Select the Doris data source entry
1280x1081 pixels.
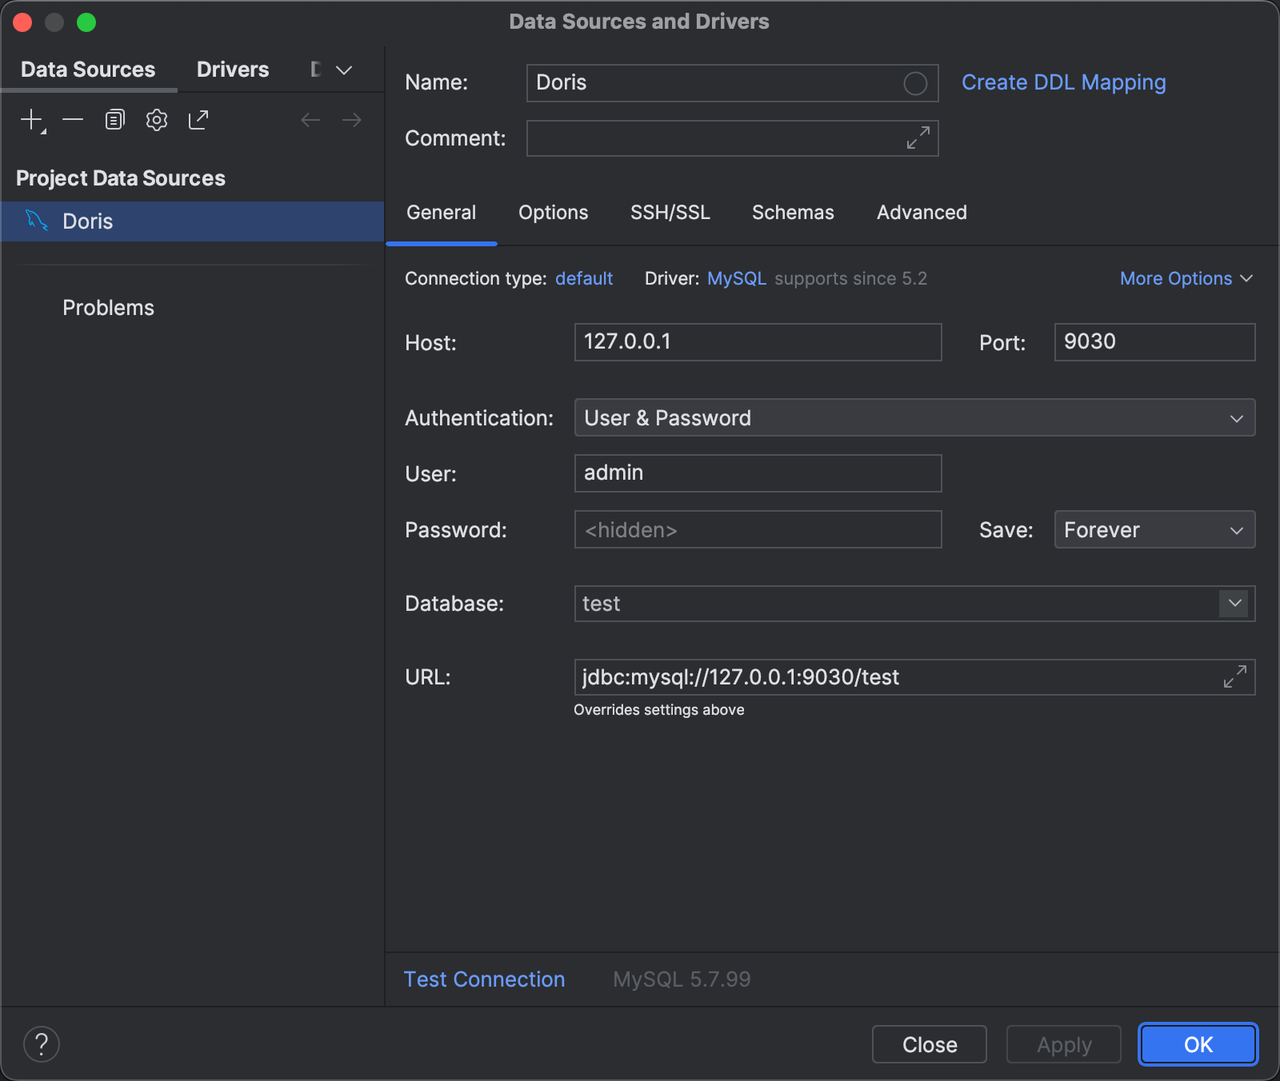pos(87,221)
